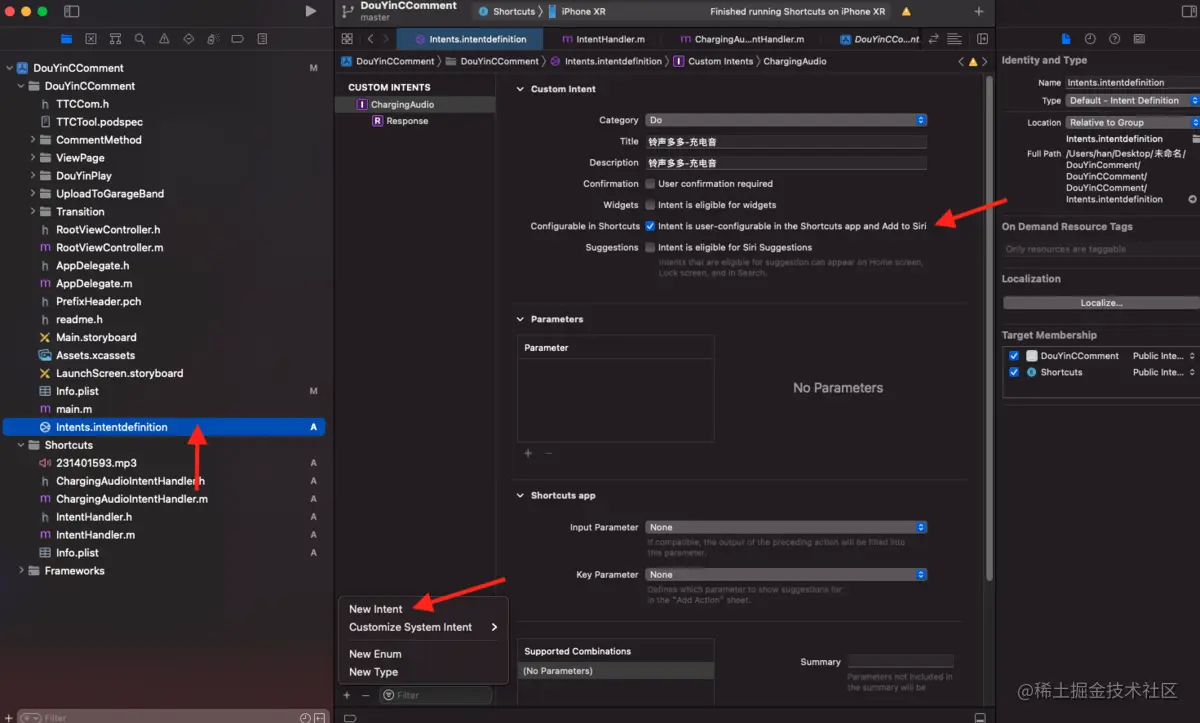The height and width of the screenshot is (723, 1200).
Task: Enable User confirmation required checkbox
Action: [x=650, y=184]
